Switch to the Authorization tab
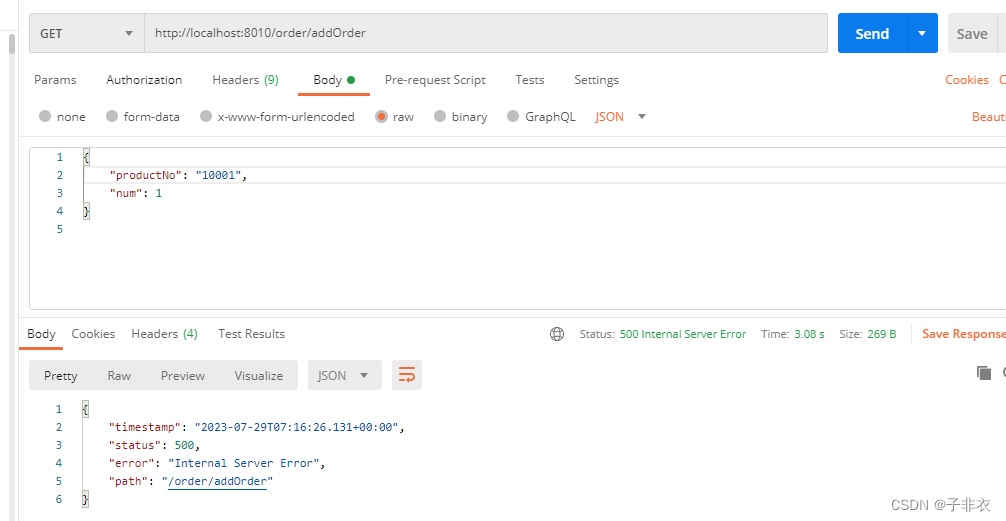 (x=144, y=80)
